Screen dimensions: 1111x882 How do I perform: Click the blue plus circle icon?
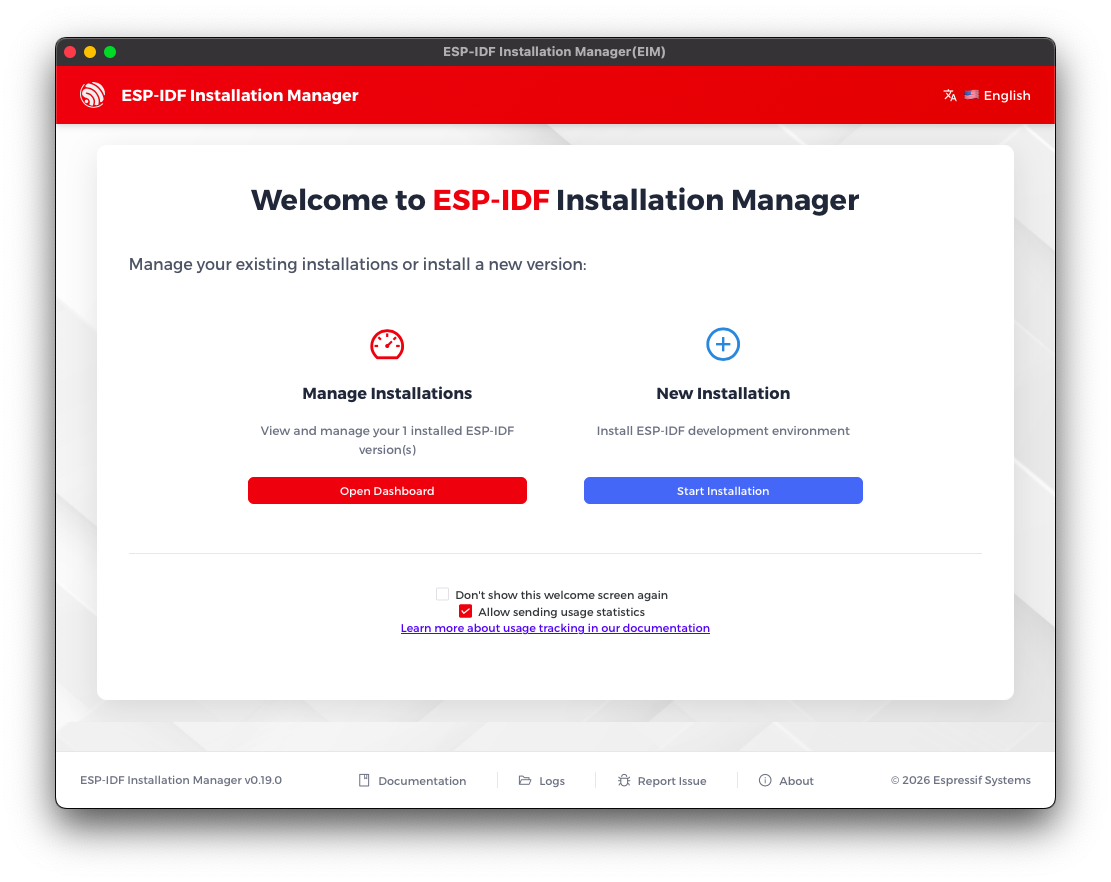[x=723, y=344]
